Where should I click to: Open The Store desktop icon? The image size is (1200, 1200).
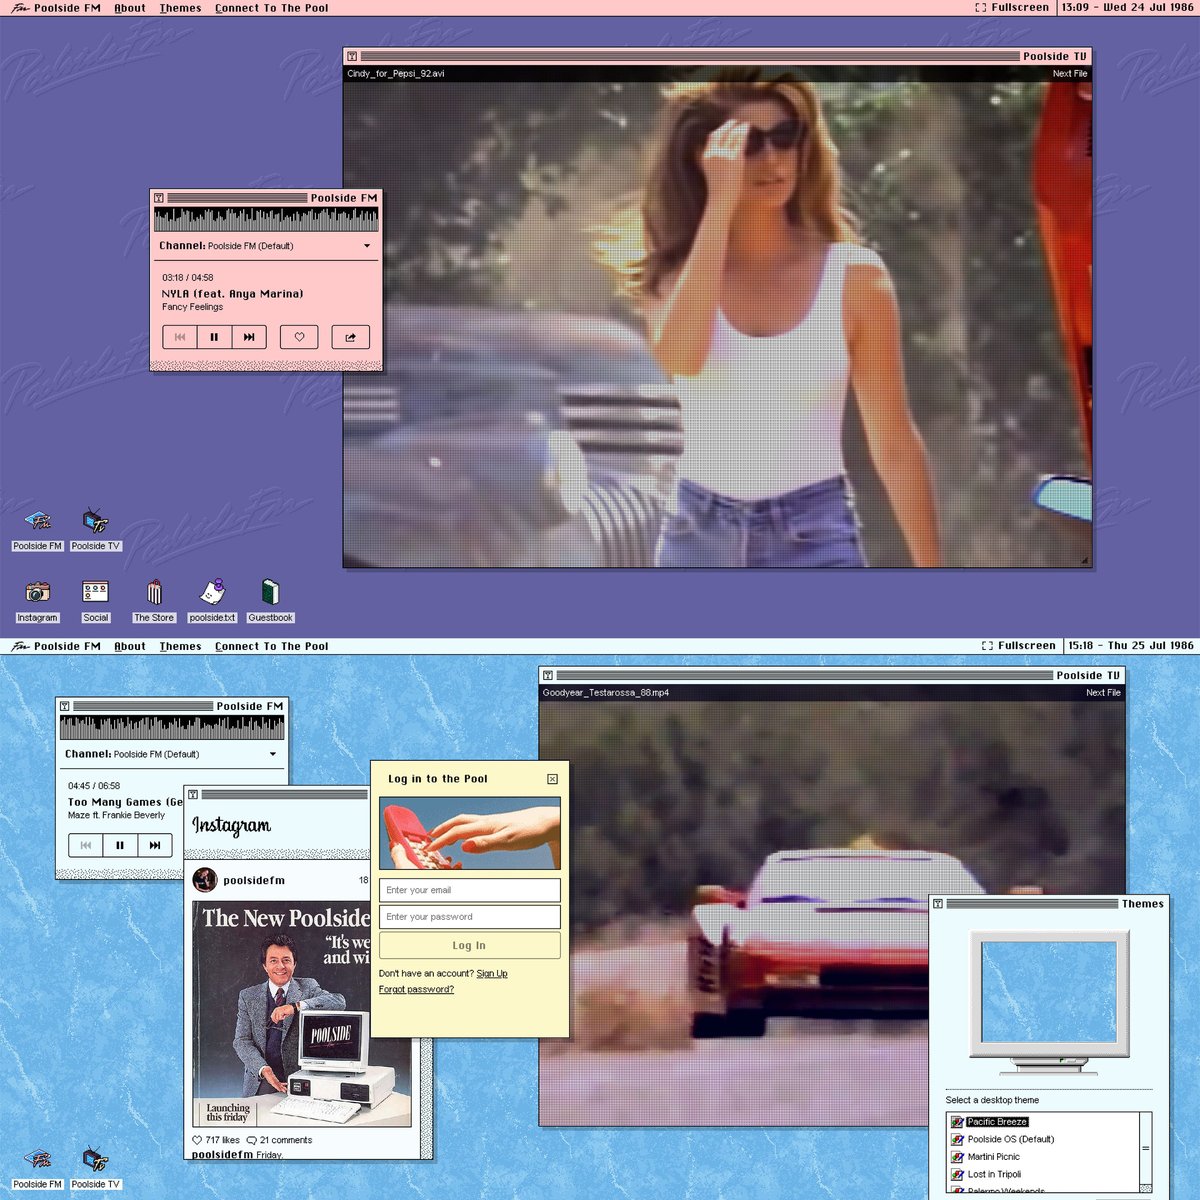(154, 593)
